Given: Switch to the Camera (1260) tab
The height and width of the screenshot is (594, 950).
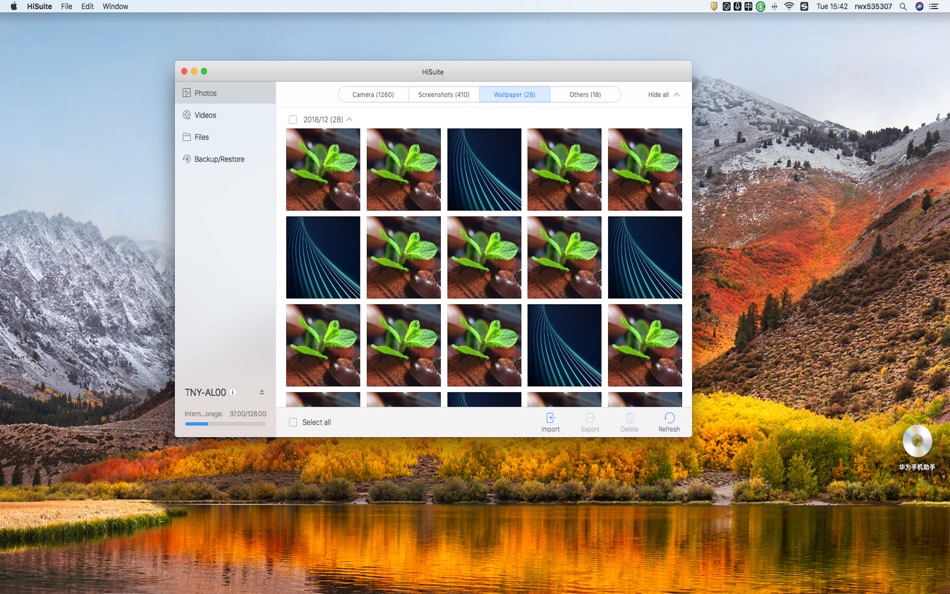Looking at the screenshot, I should (x=373, y=95).
